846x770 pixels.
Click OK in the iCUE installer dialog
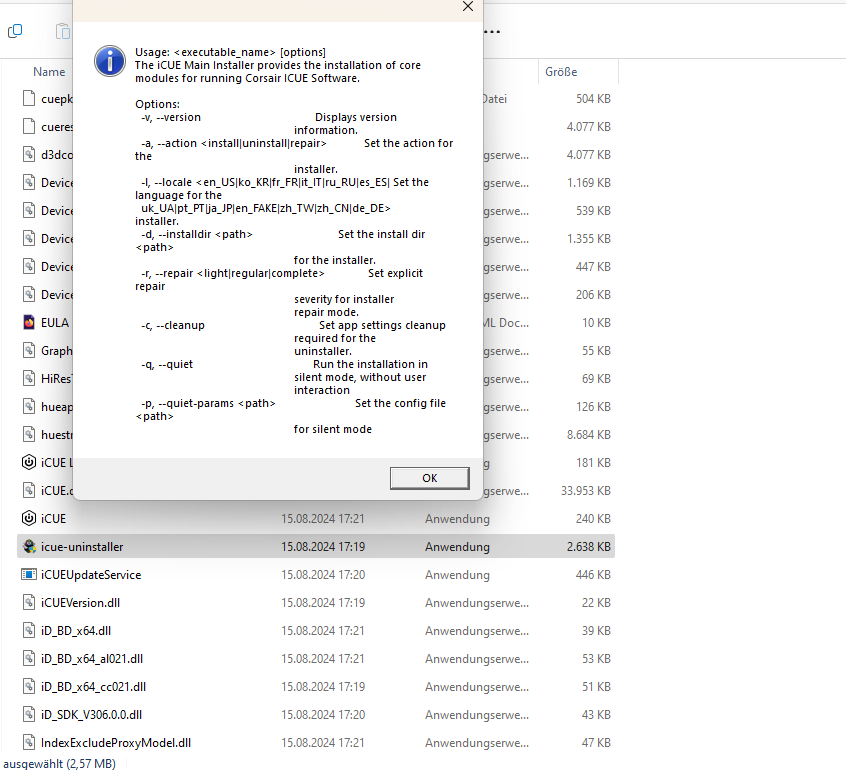point(429,478)
